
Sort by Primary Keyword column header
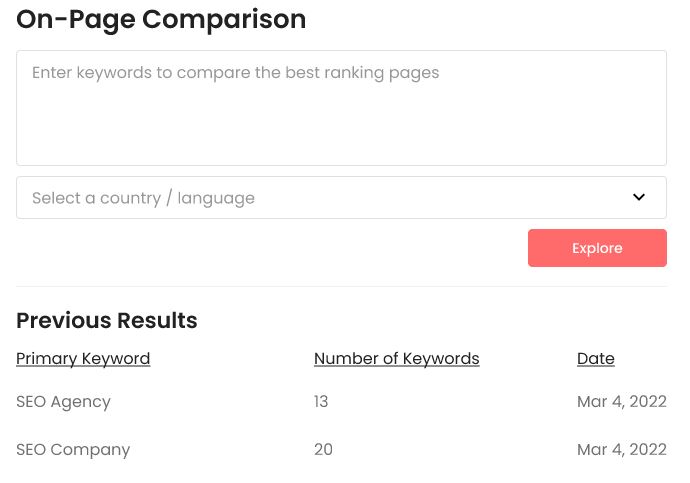pos(83,359)
